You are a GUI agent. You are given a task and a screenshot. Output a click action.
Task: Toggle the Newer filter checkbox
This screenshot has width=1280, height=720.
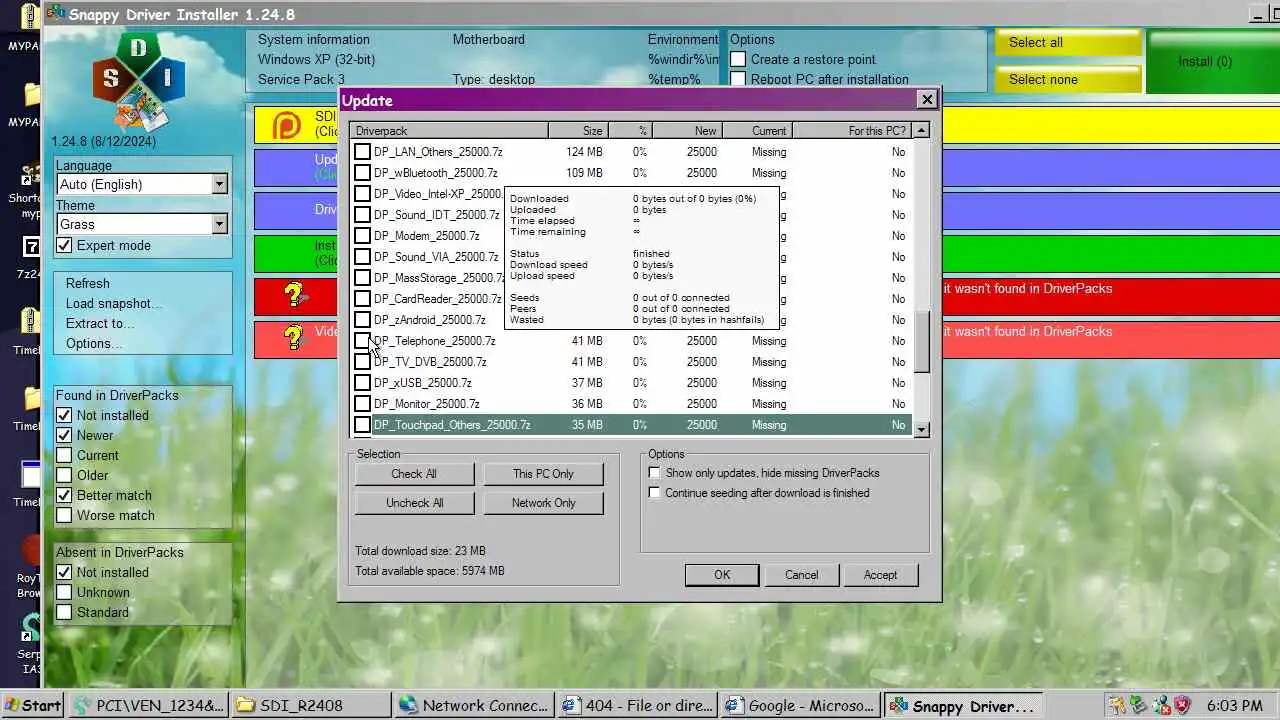[x=64, y=435]
